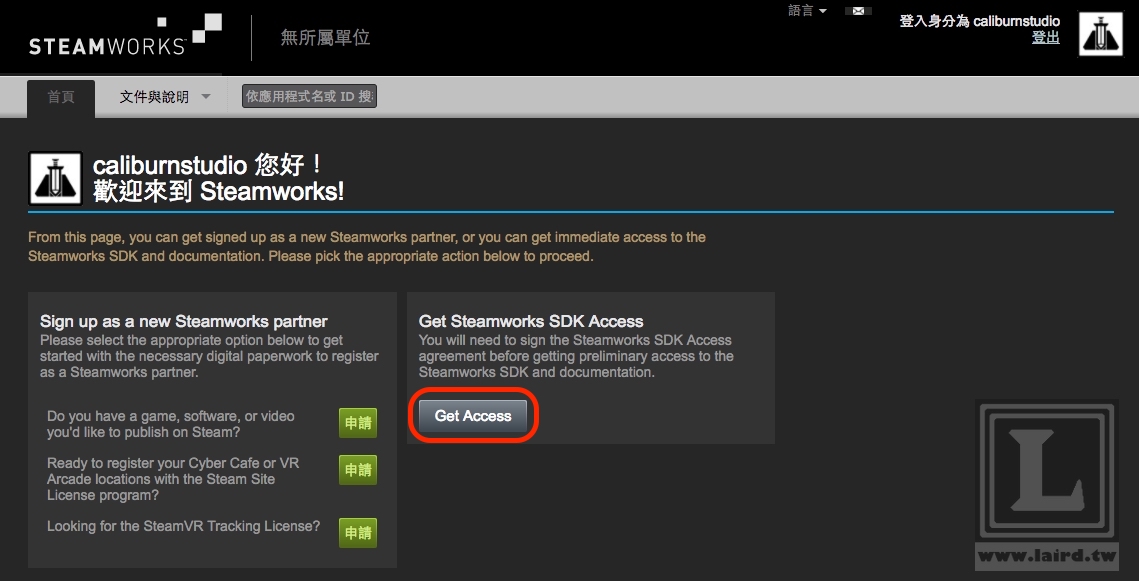This screenshot has width=1139, height=581.
Task: Click 'Sign up as a new Steamworks partner' heading
Action: (x=184, y=321)
